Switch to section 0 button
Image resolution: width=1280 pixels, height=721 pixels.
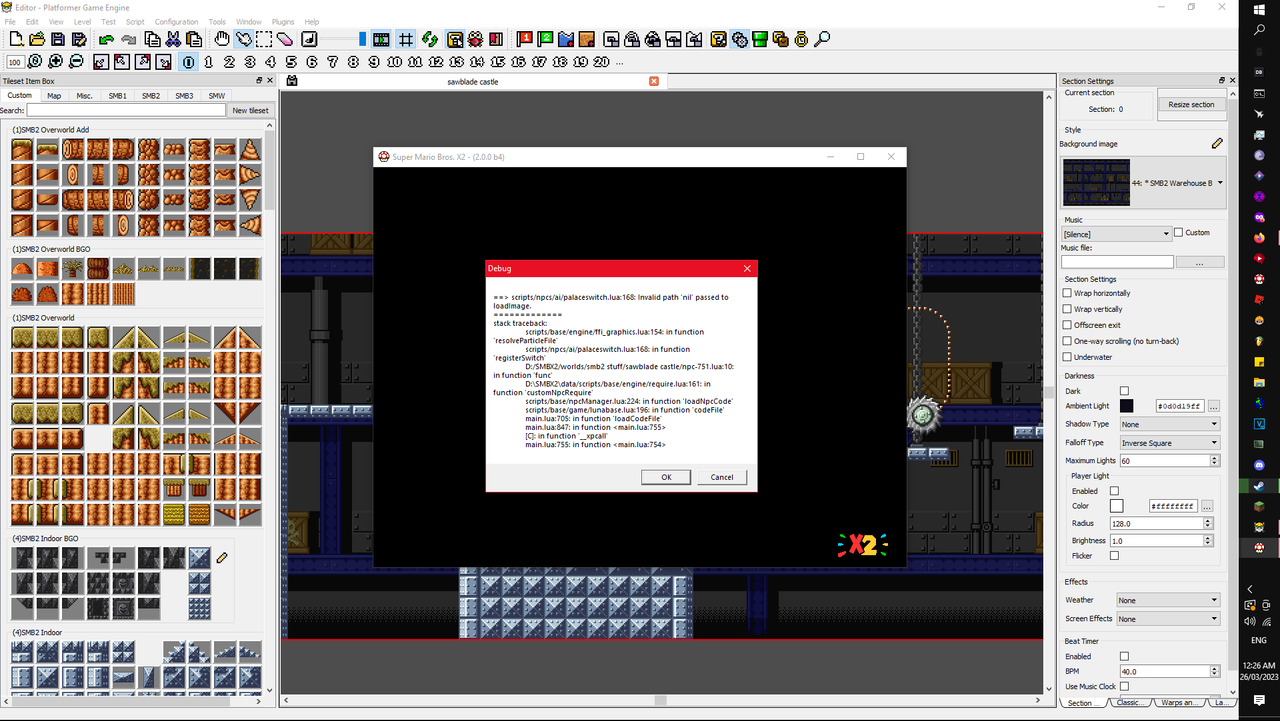click(x=188, y=62)
